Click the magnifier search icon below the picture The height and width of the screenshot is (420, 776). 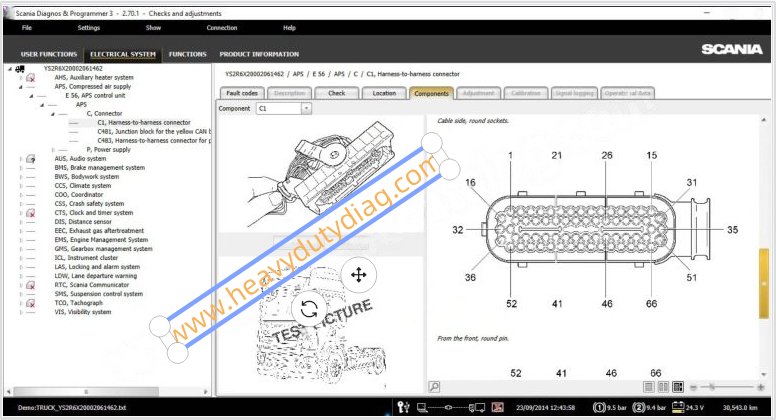click(434, 386)
